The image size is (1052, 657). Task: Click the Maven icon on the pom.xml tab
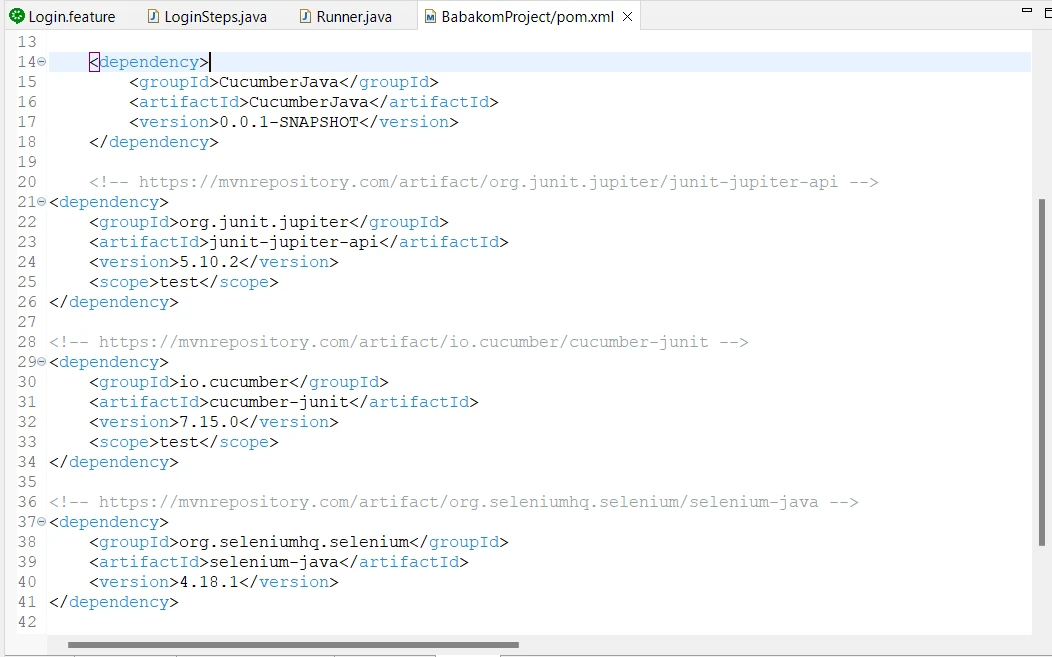[428, 15]
